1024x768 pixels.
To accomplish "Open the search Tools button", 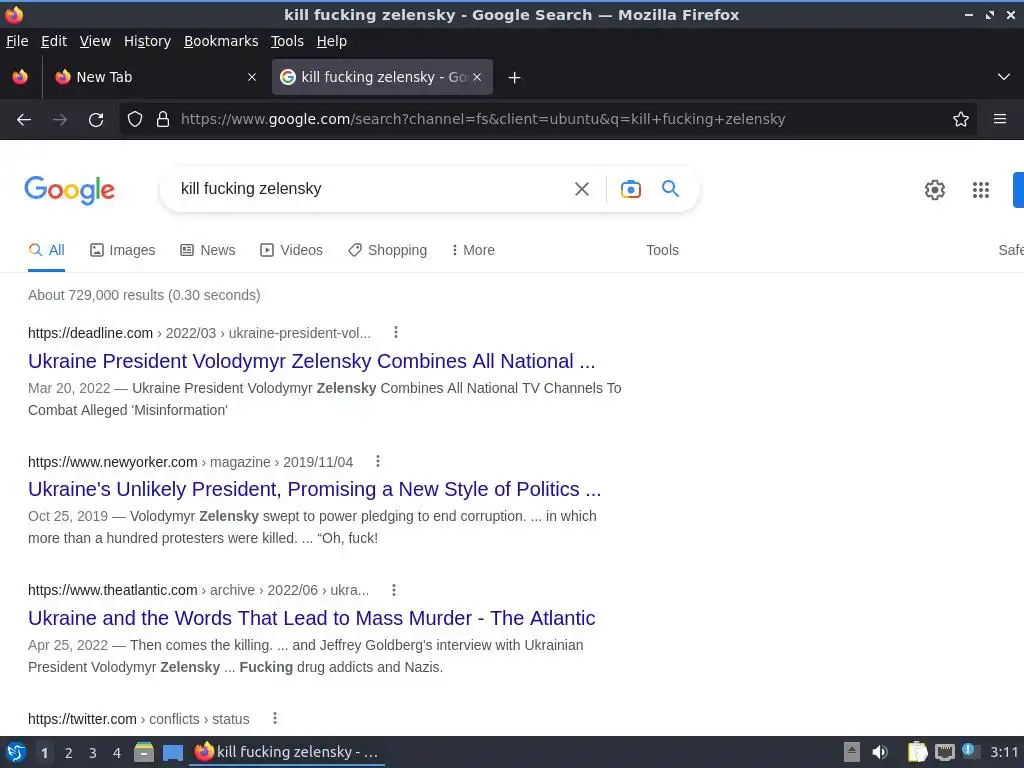I will tap(662, 250).
